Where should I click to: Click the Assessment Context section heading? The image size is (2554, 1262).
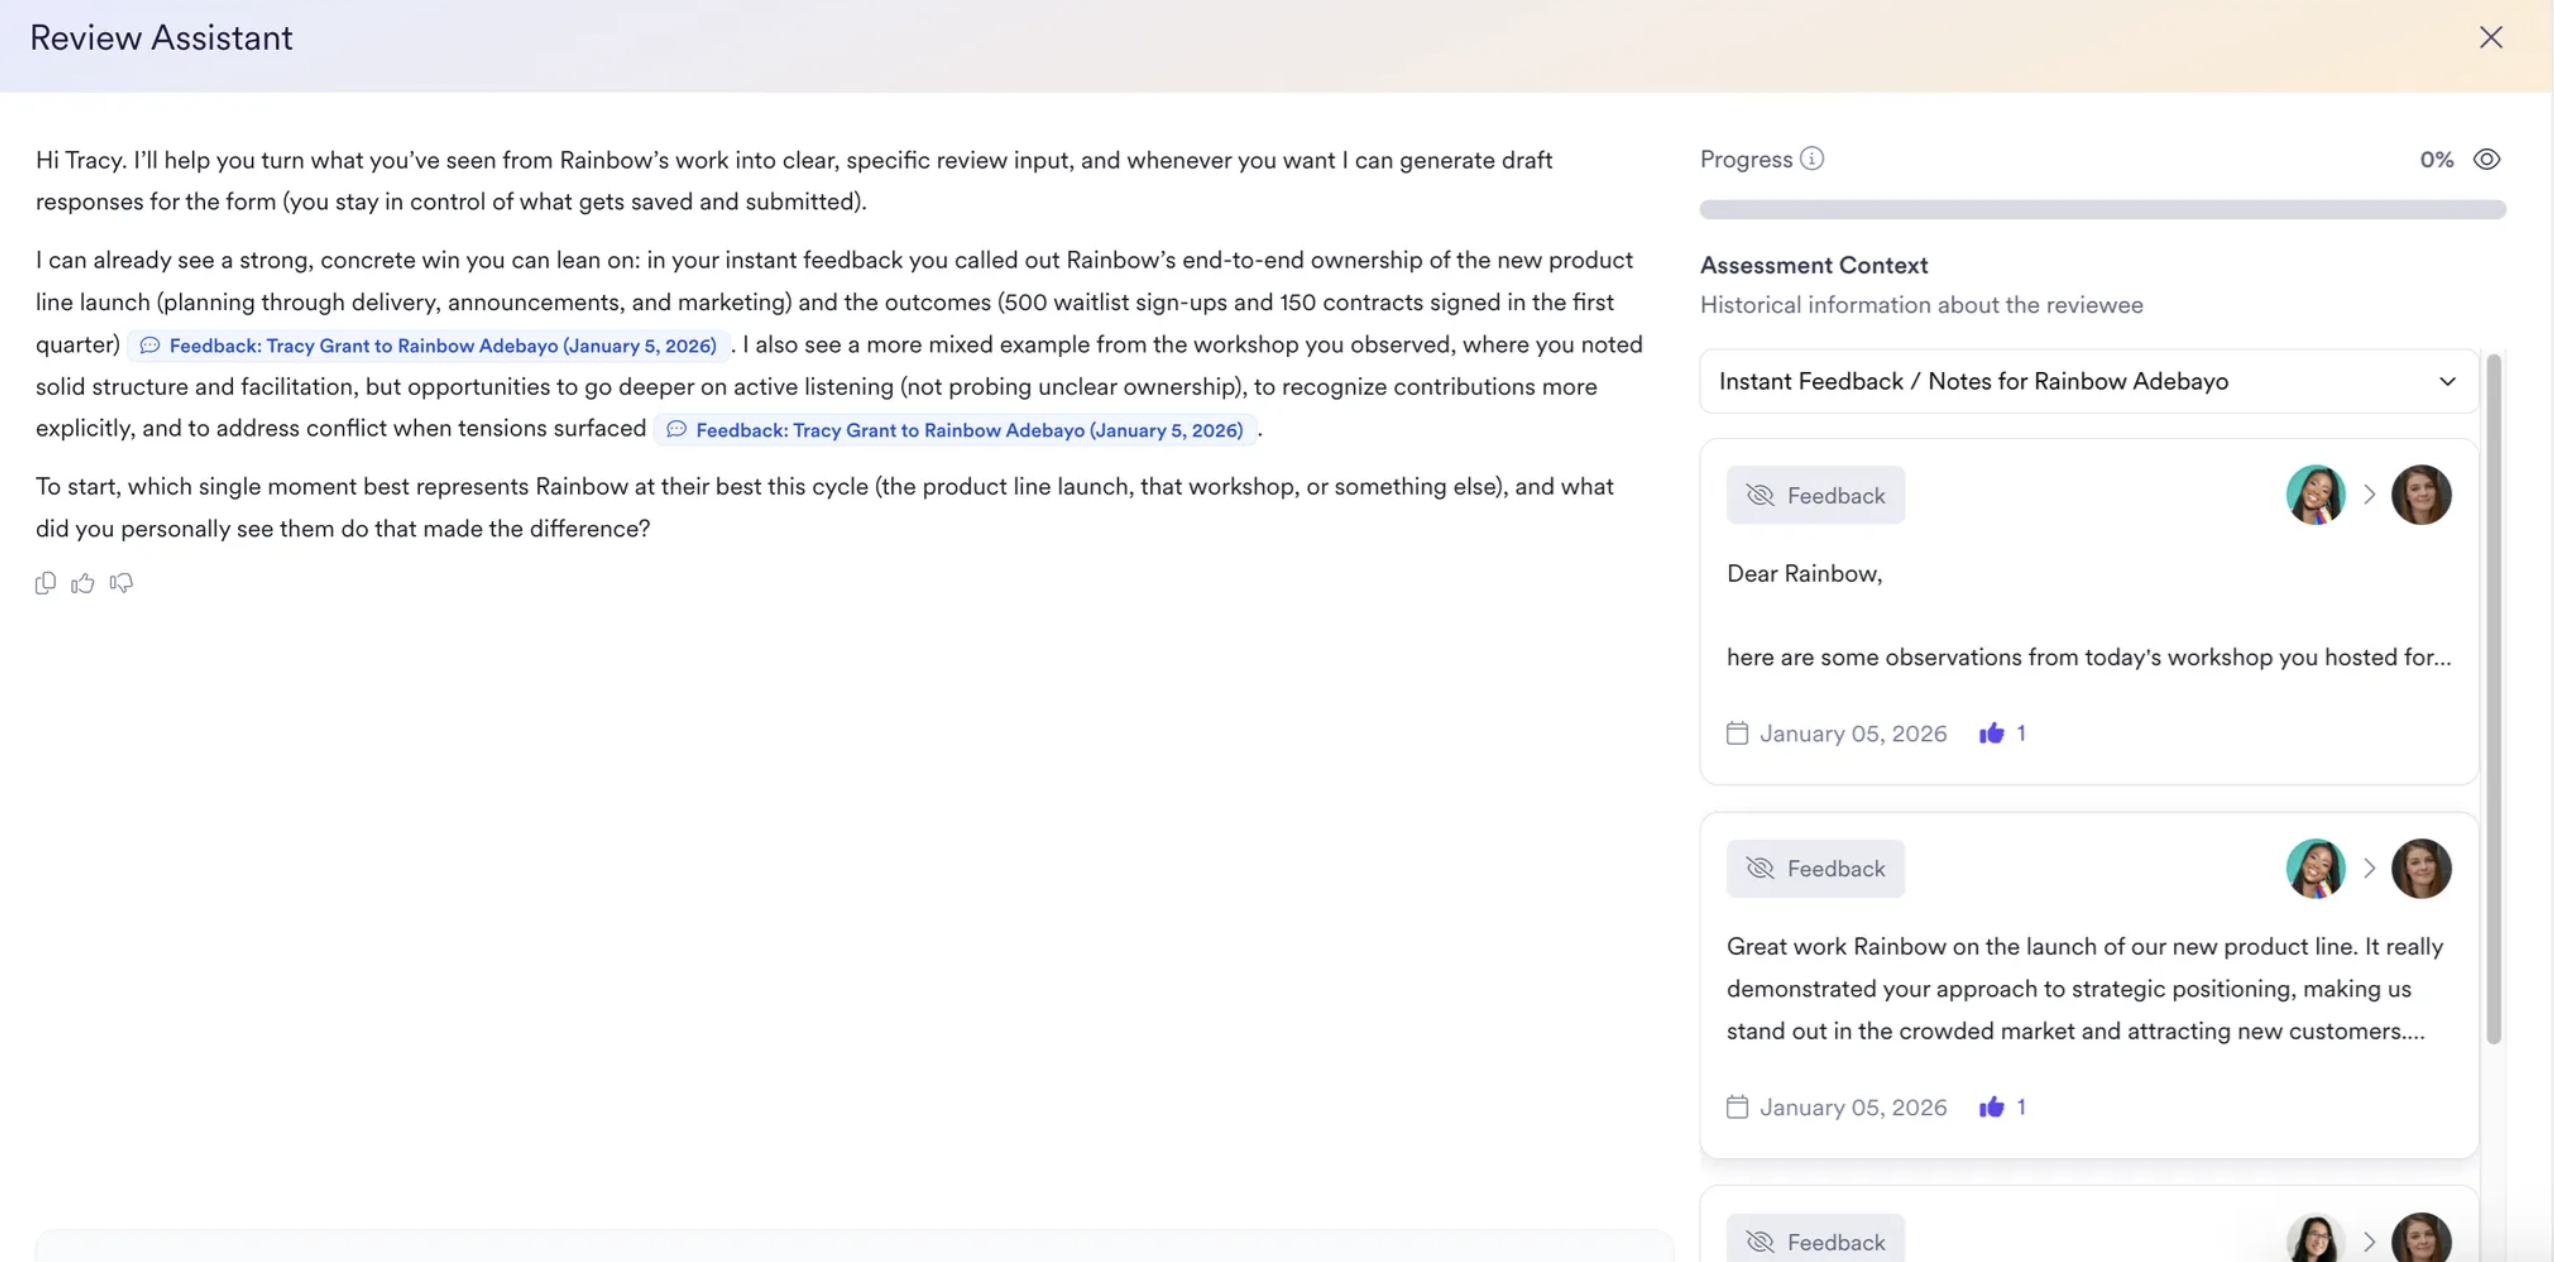1813,264
